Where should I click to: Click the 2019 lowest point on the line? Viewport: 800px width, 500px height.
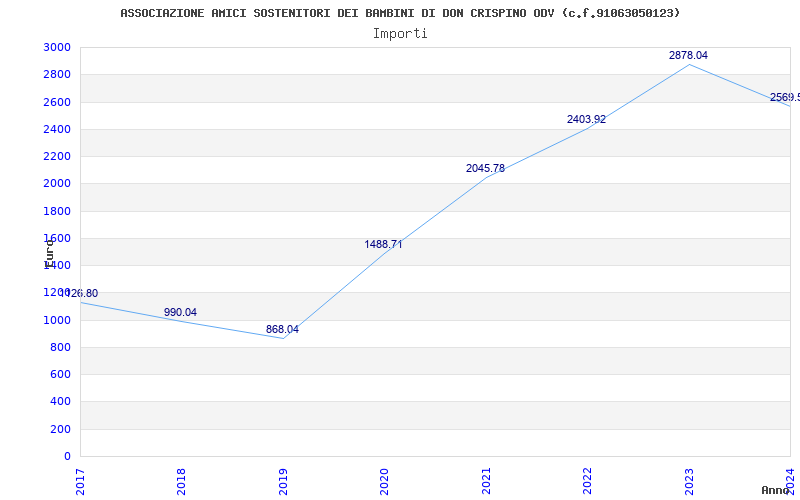coord(283,338)
